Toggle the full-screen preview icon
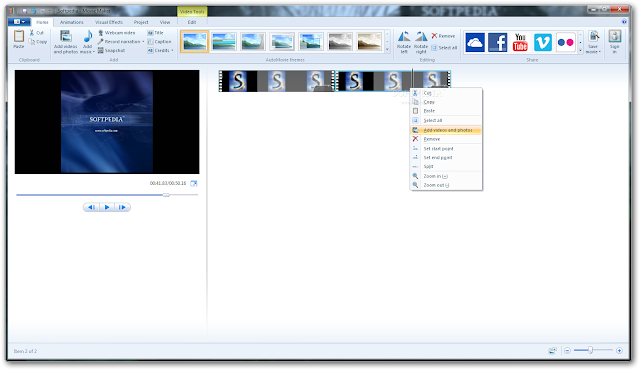The width and height of the screenshot is (640, 370). click(194, 183)
